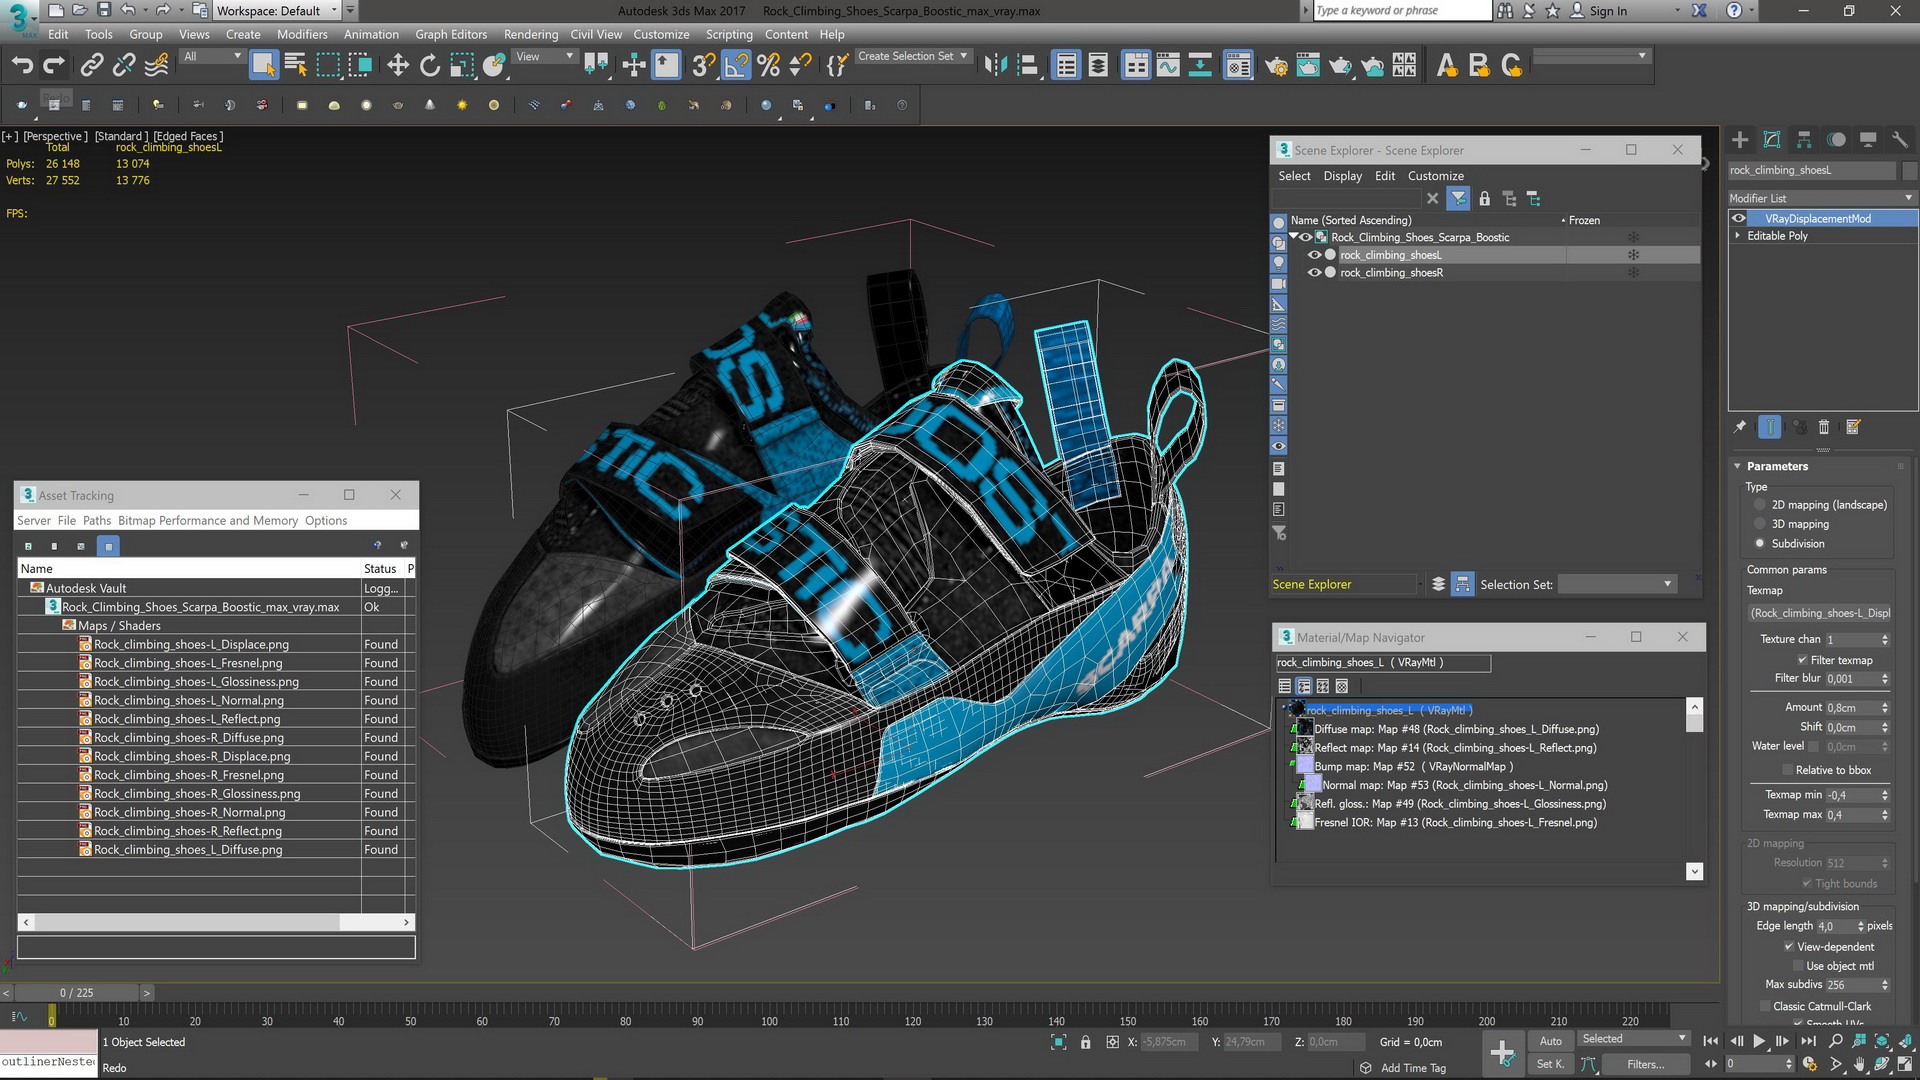The image size is (1920, 1080).
Task: Switch to Create command panel tab
Action: tap(1740, 140)
